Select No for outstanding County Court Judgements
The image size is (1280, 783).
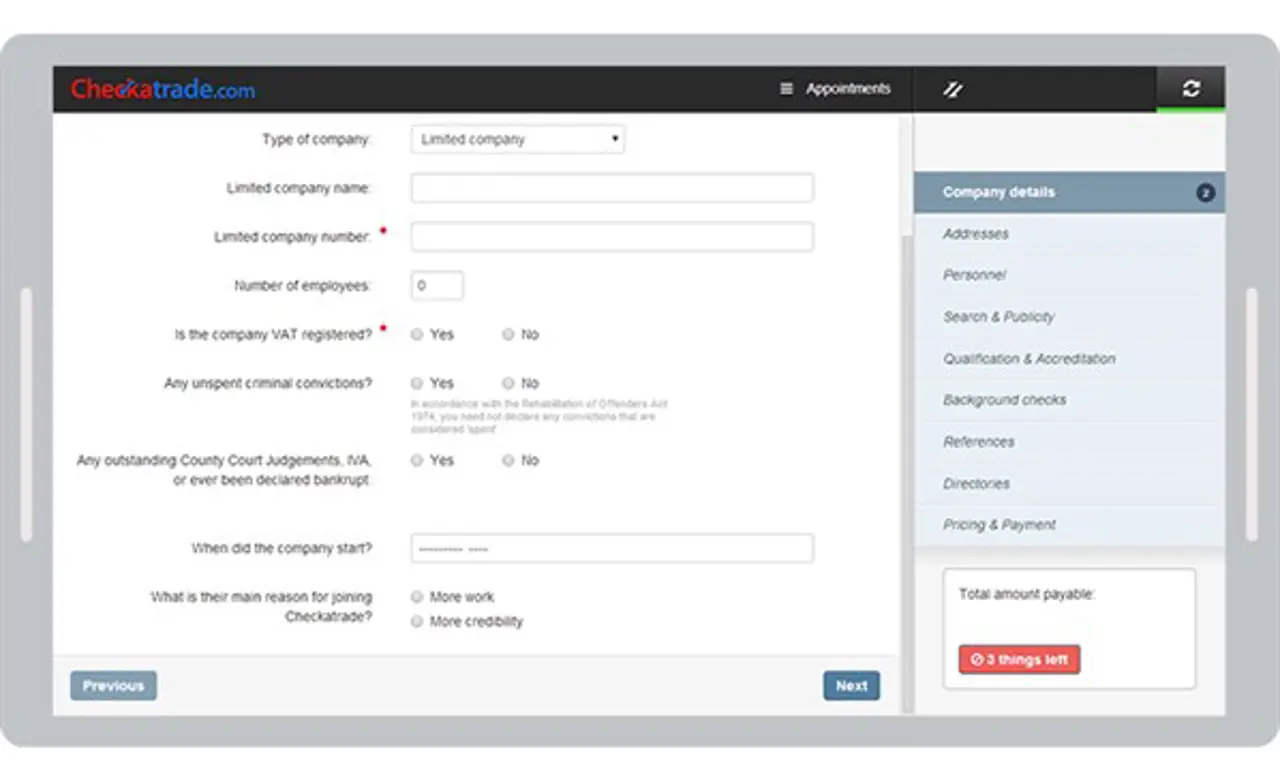508,460
